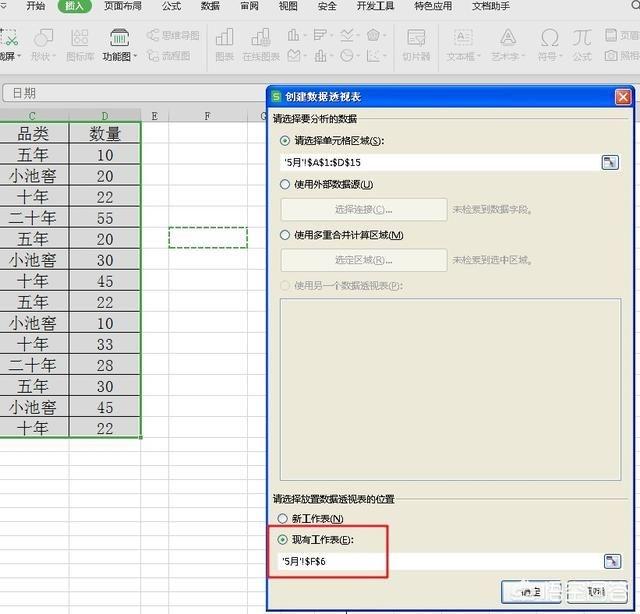The image size is (640, 614).
Task: Expand the 文本框 dropdown arrow
Action: click(478, 56)
